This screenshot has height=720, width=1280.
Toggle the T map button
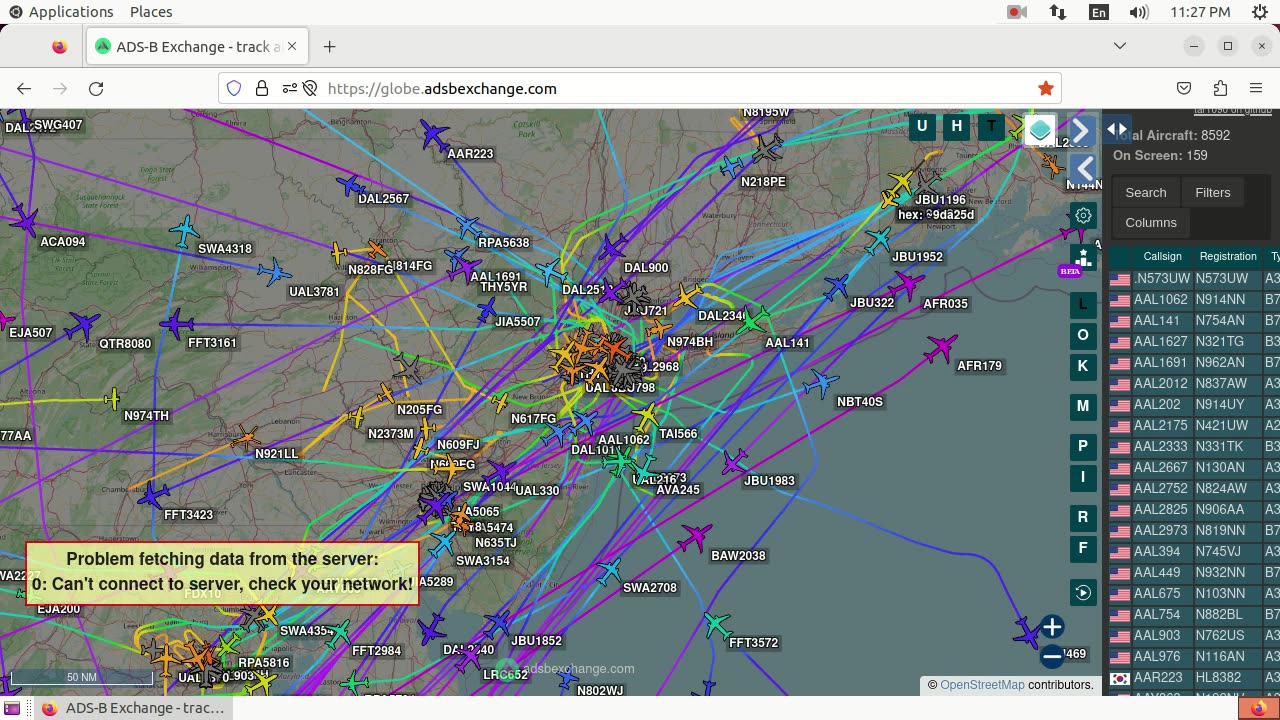click(x=991, y=126)
